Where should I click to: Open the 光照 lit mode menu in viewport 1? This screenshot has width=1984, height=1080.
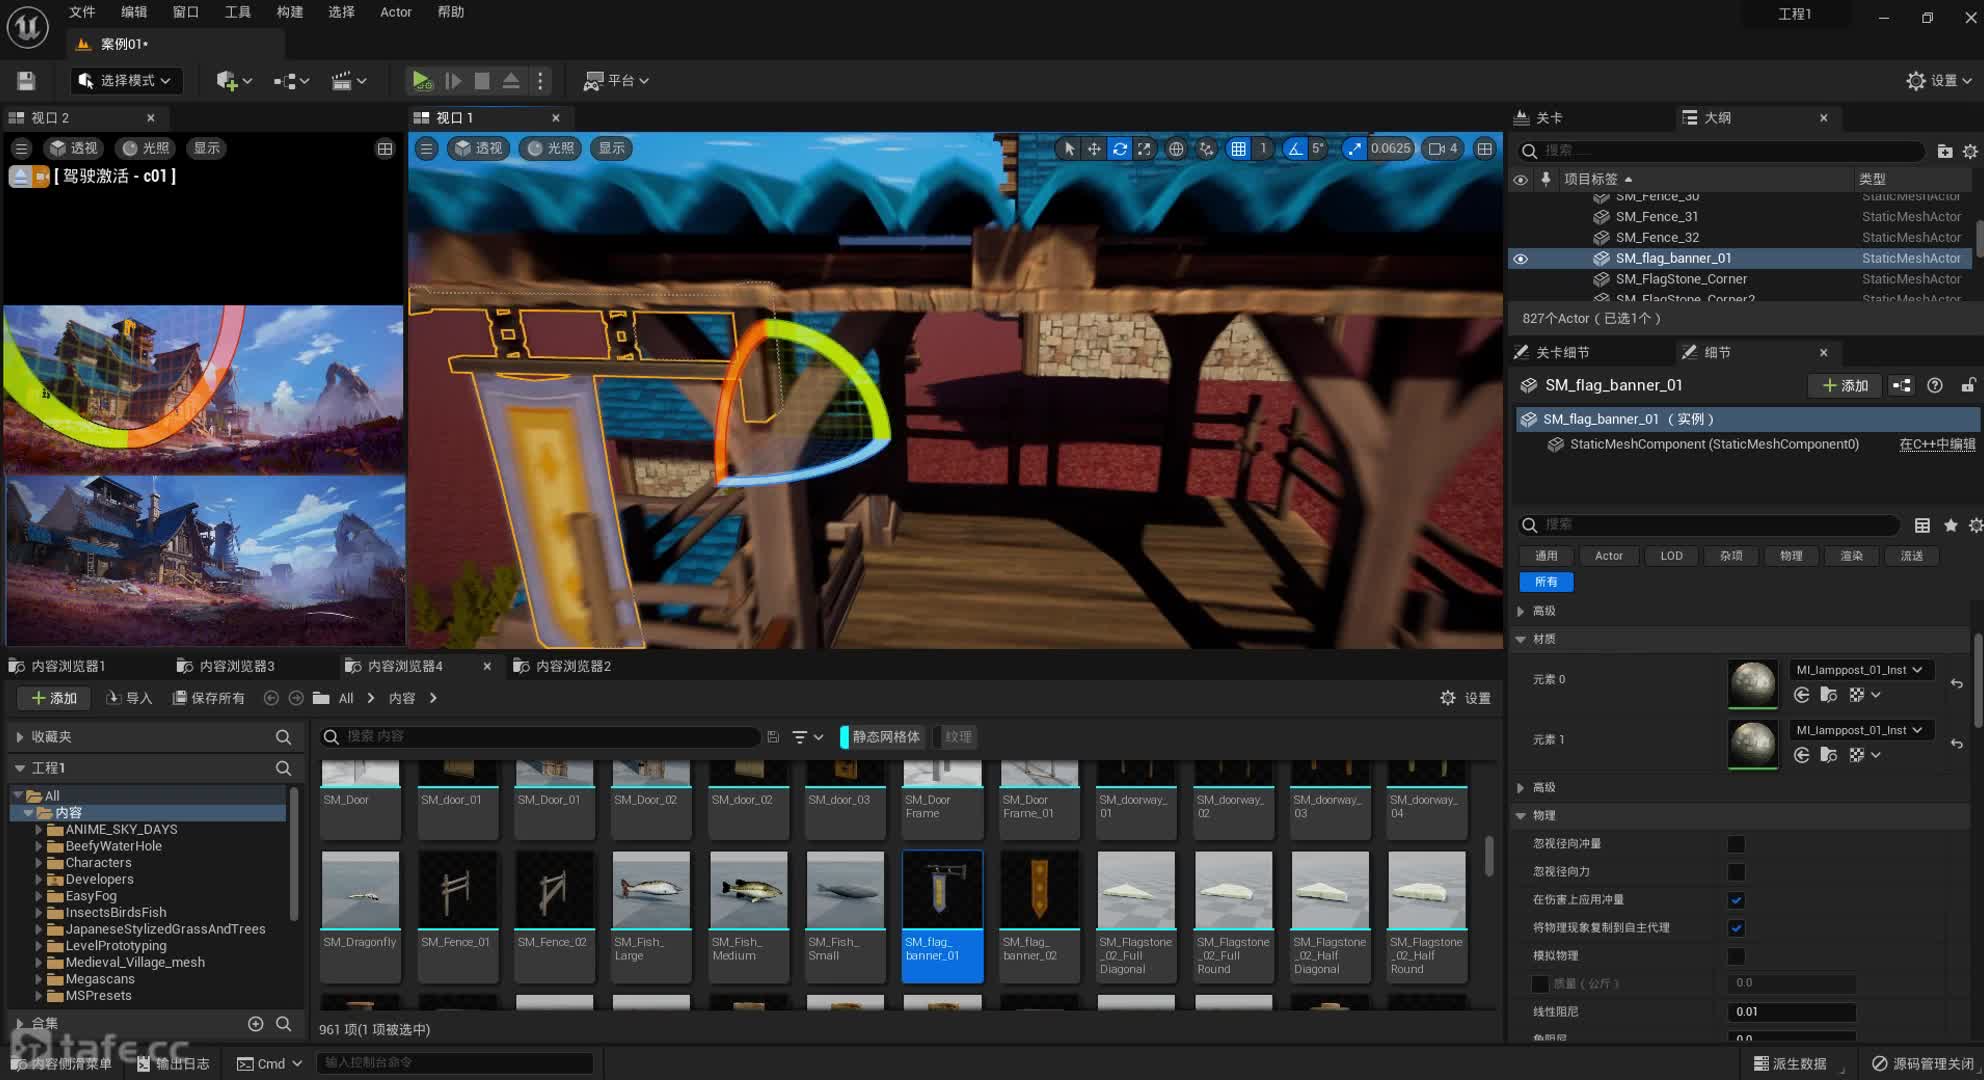[x=550, y=148]
